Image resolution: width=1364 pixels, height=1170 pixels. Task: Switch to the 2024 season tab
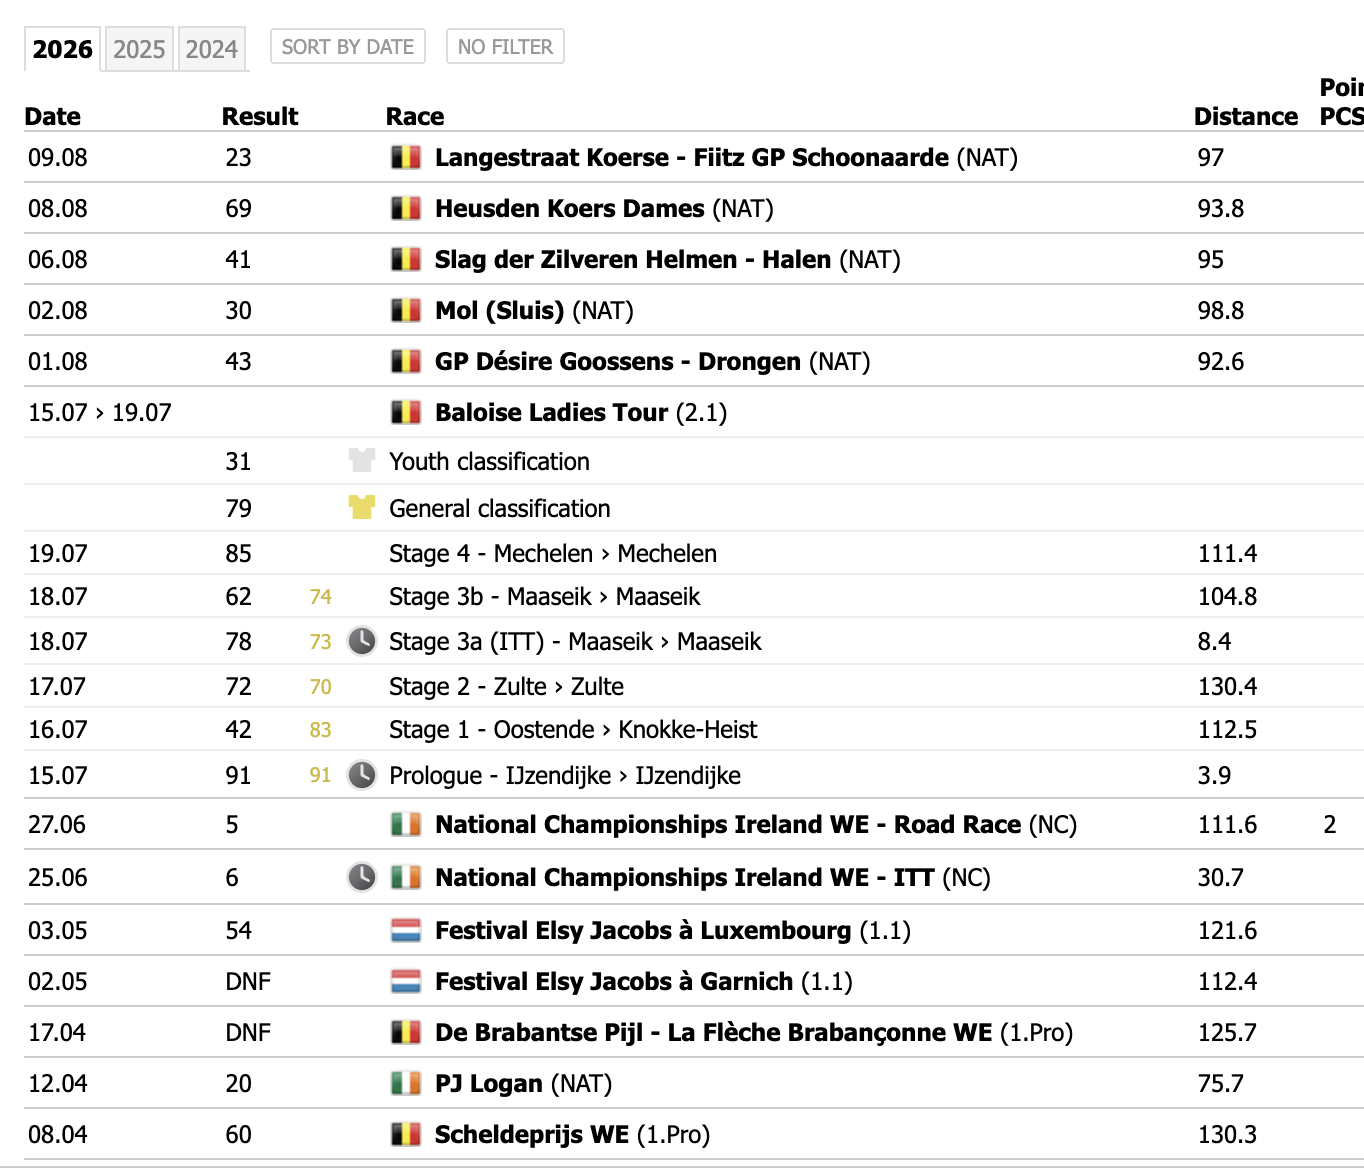pyautogui.click(x=211, y=49)
